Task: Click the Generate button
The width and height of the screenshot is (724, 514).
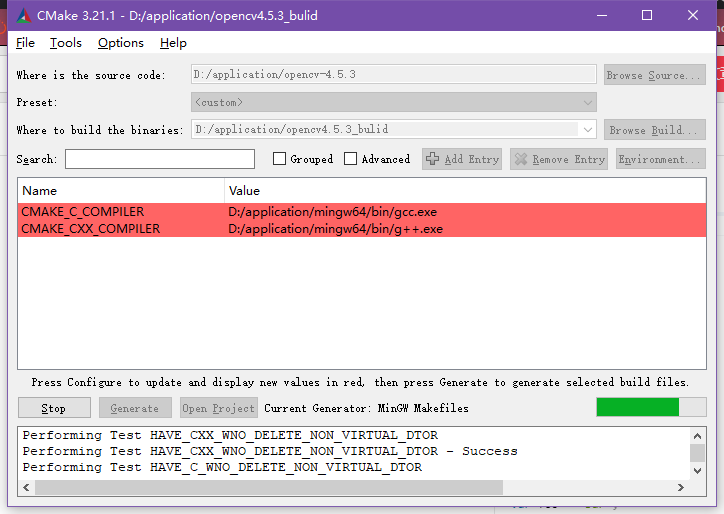Action: point(135,408)
